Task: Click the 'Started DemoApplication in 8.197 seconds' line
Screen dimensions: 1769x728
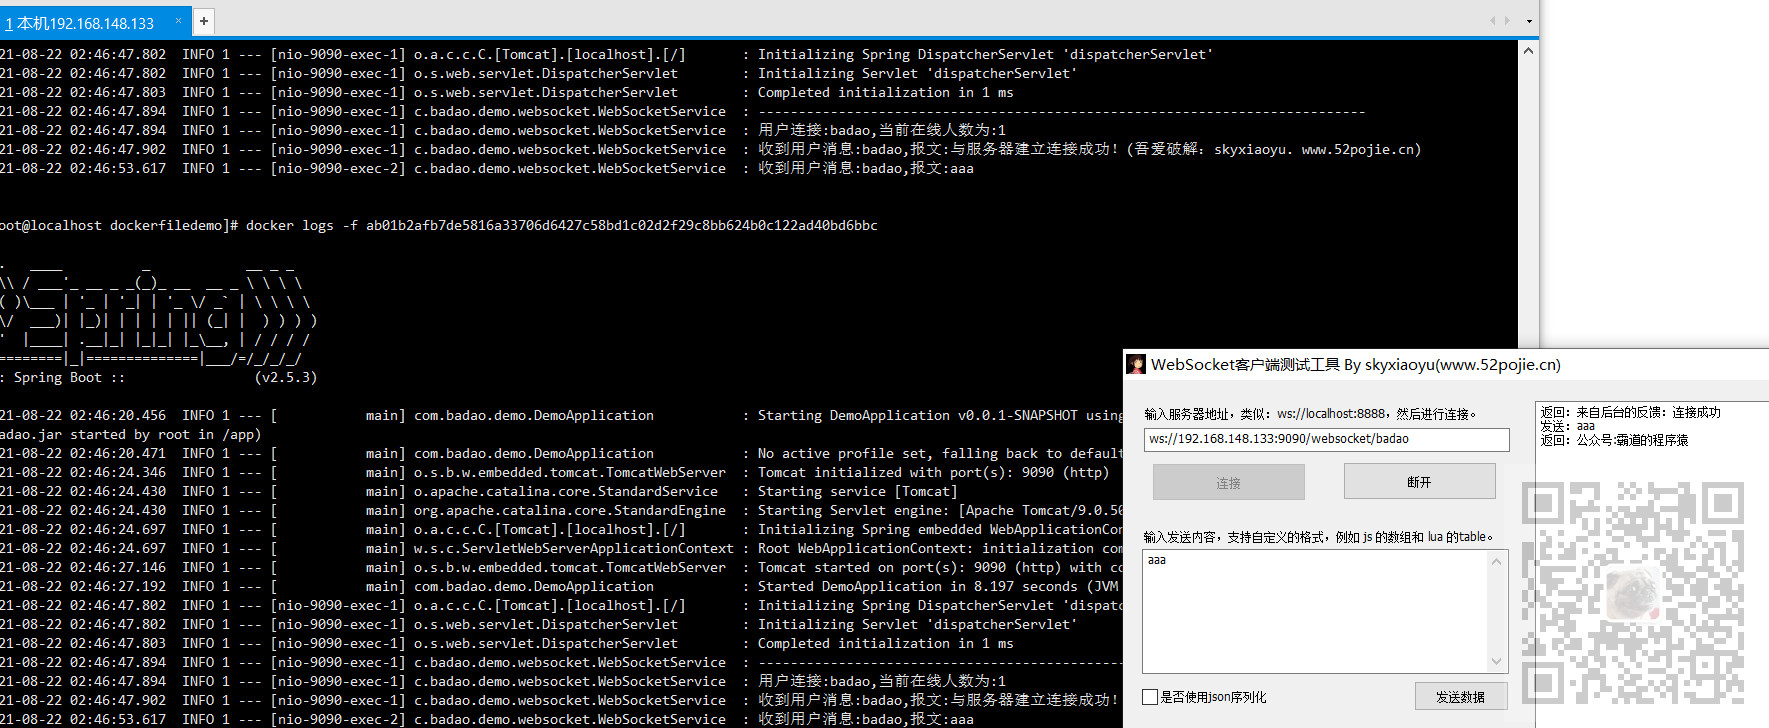Action: (560, 586)
